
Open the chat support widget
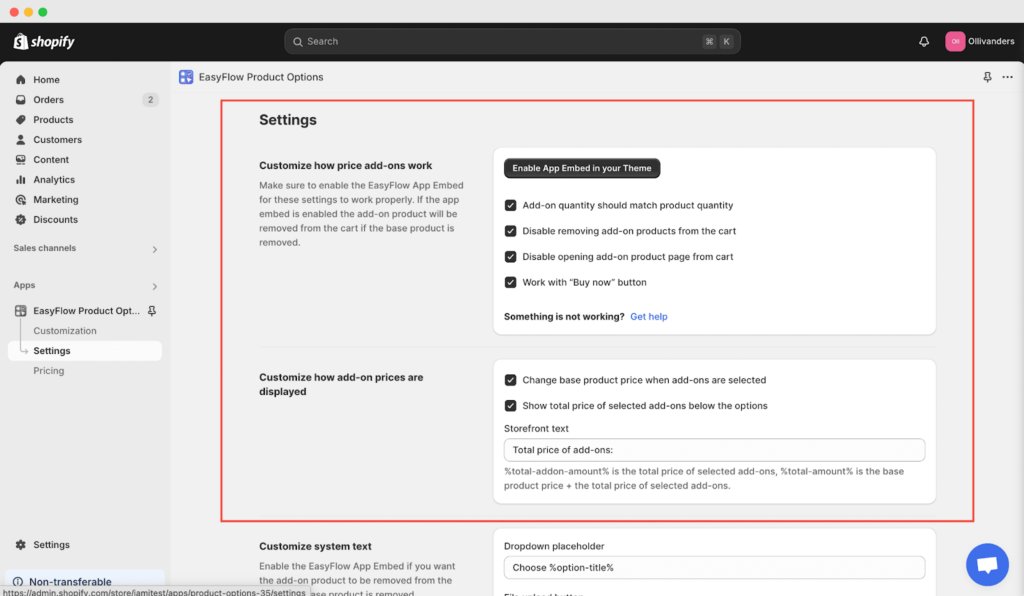987,564
